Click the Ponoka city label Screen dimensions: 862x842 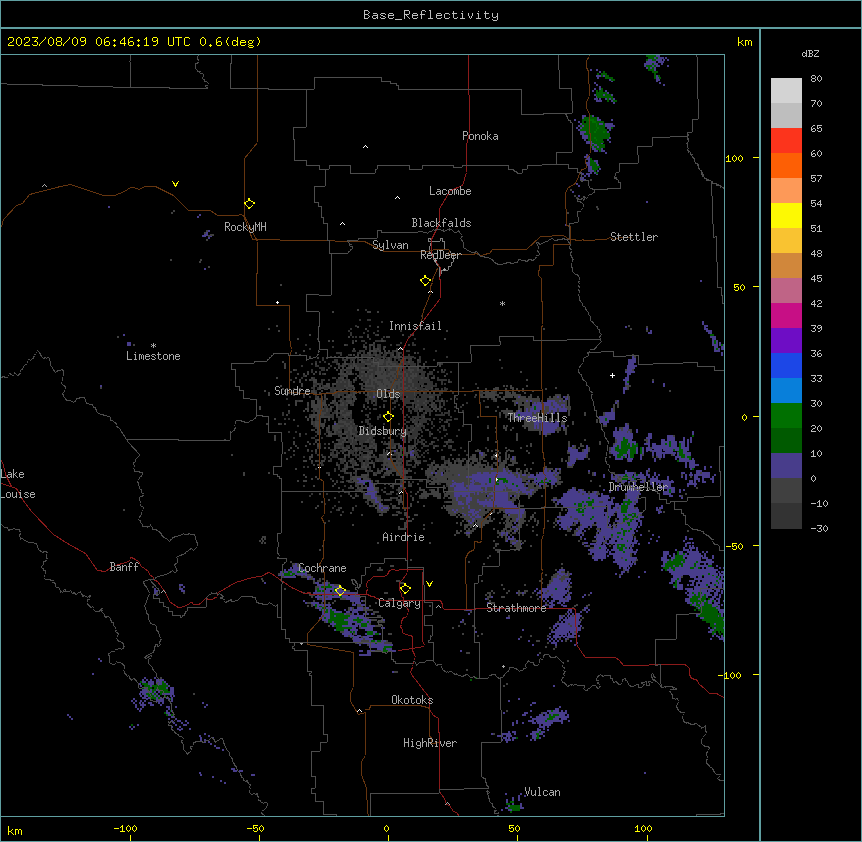480,136
